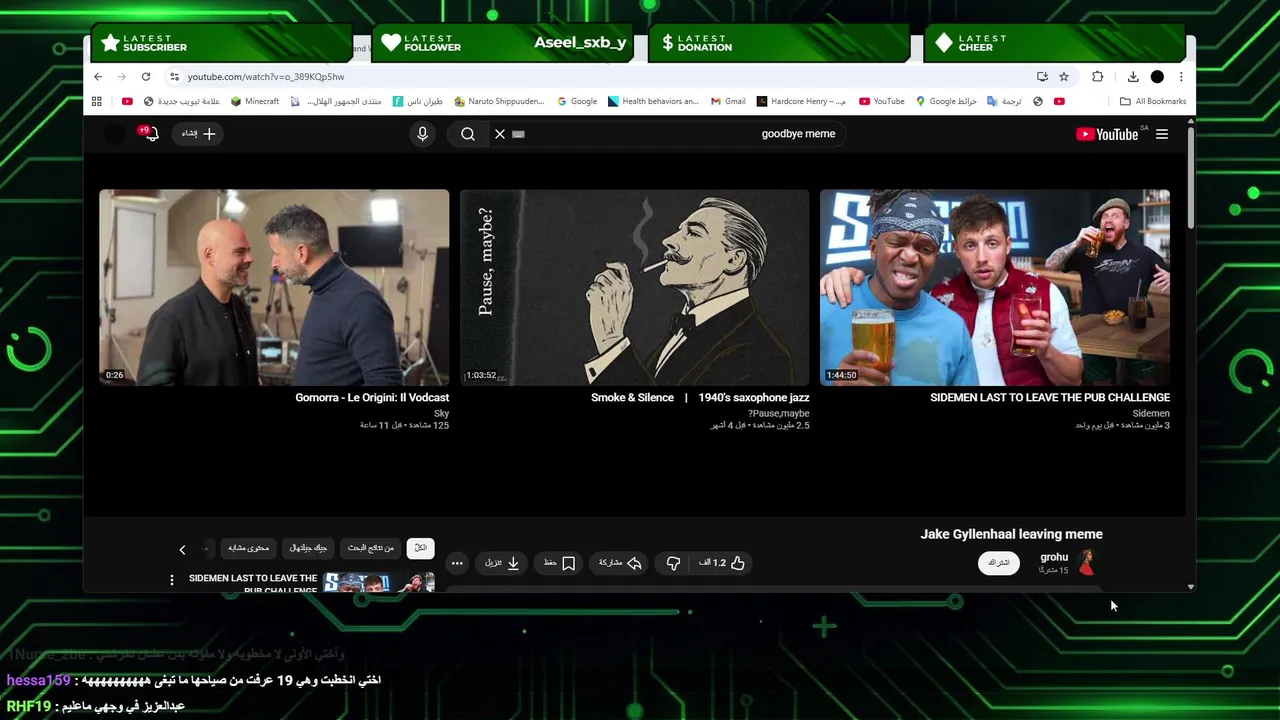The height and width of the screenshot is (720, 1280).
Task: Save the video with bookmark button
Action: click(x=560, y=563)
